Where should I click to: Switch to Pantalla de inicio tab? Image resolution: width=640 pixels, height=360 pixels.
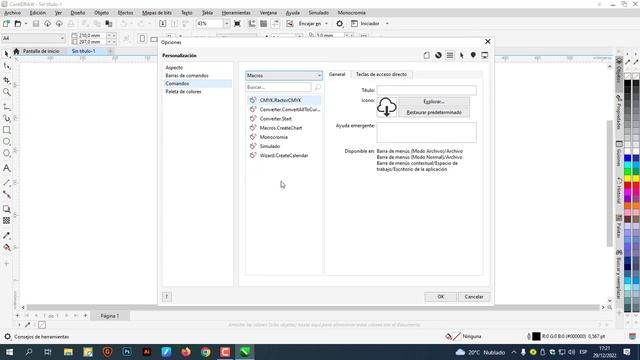click(41, 51)
